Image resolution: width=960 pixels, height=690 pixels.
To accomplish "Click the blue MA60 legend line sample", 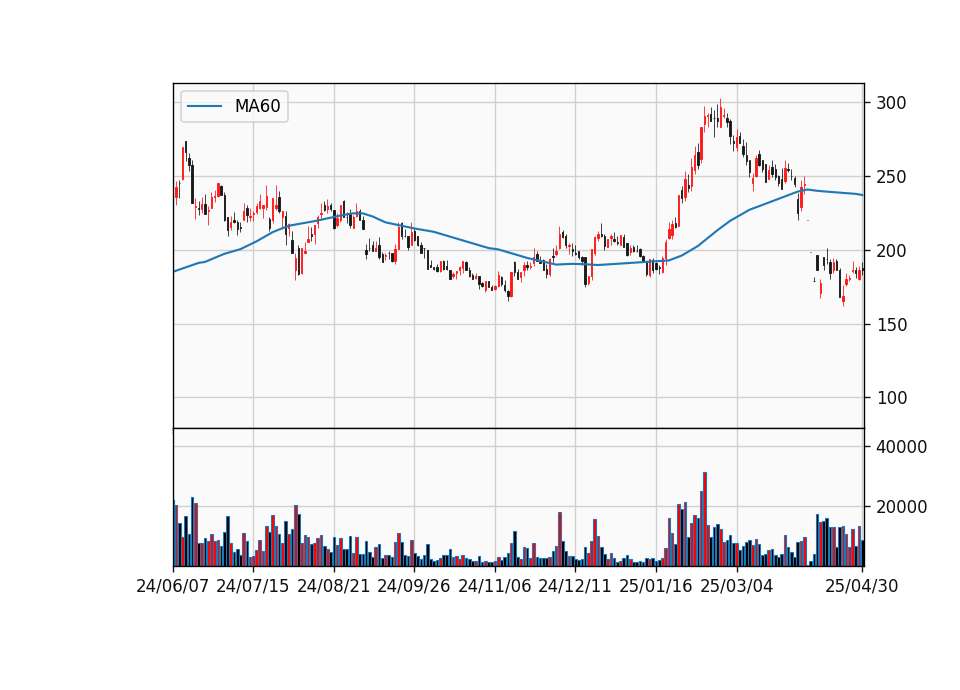I will pos(204,107).
